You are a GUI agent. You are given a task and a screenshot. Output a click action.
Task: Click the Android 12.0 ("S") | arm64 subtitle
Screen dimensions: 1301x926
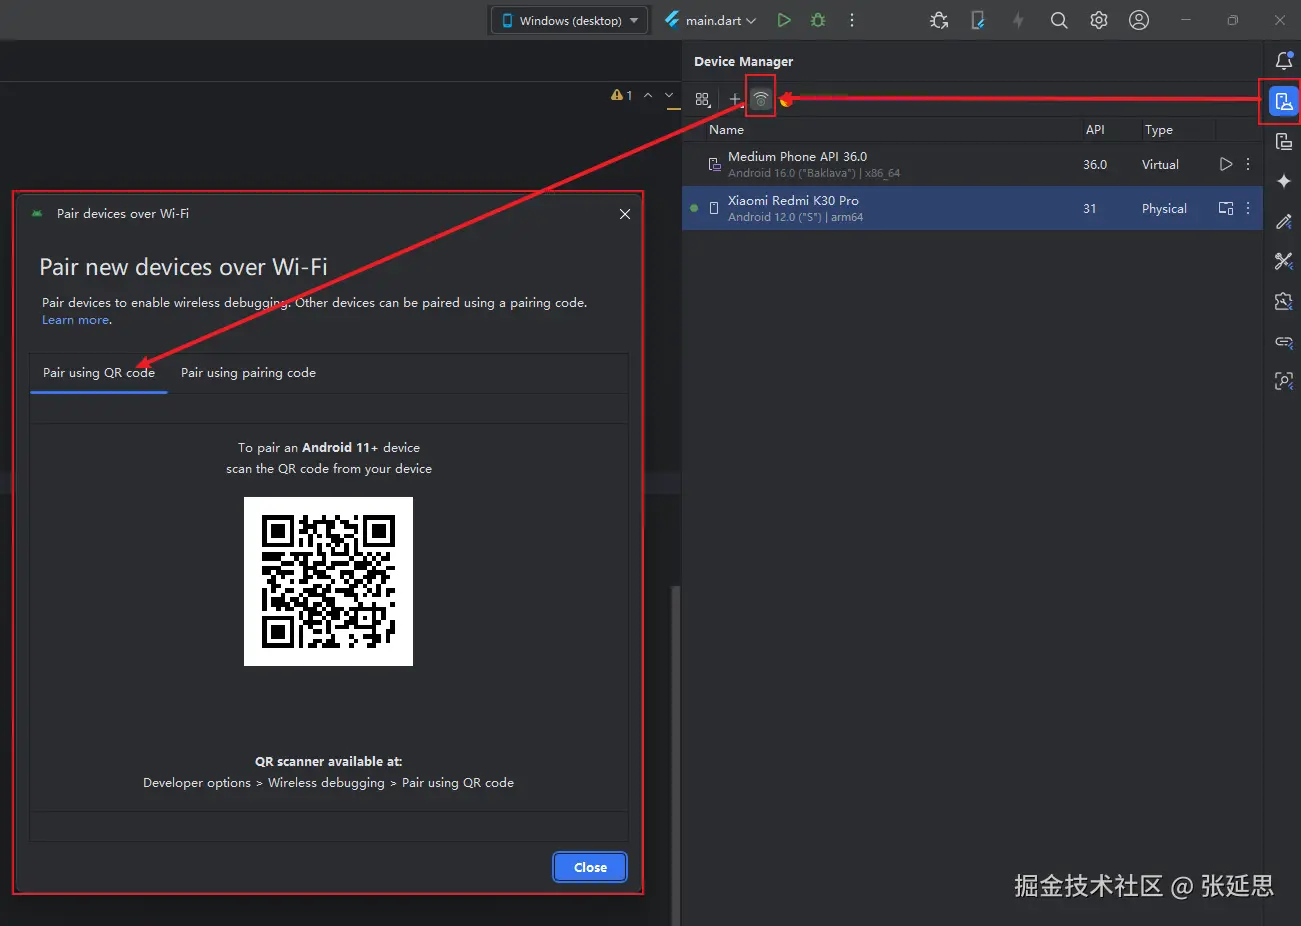[795, 217]
